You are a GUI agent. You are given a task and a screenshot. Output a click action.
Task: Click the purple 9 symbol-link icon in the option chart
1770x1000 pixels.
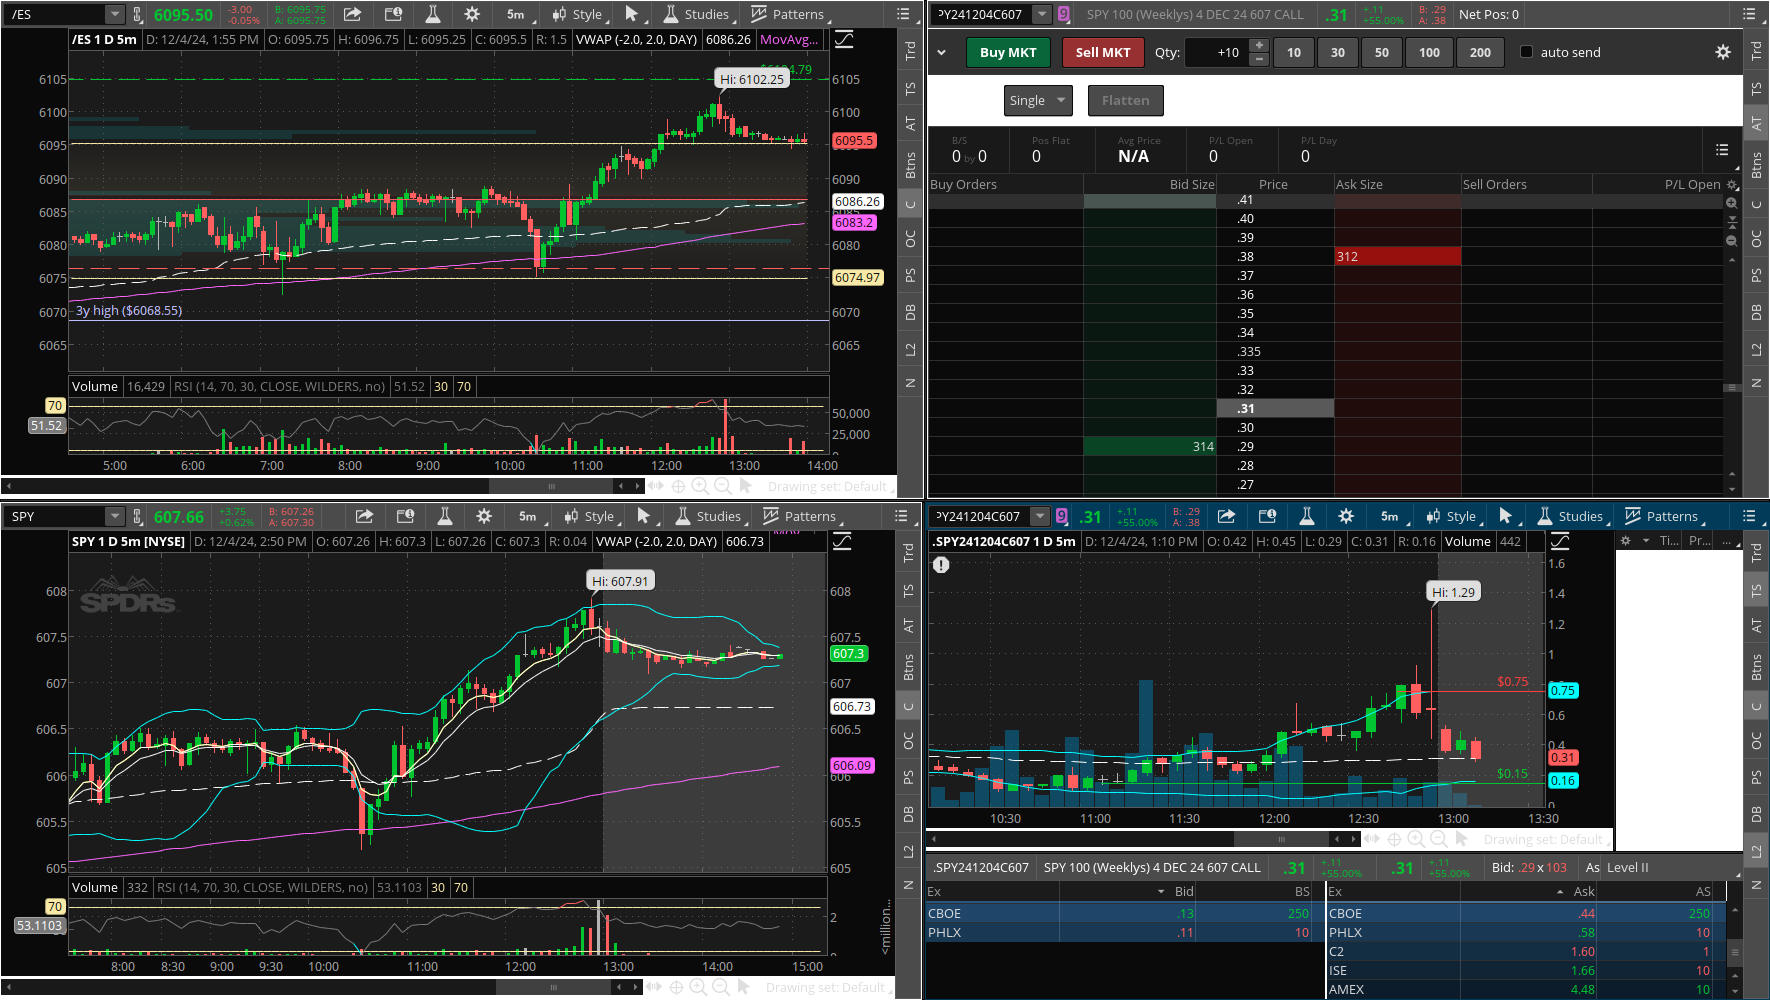(1062, 516)
